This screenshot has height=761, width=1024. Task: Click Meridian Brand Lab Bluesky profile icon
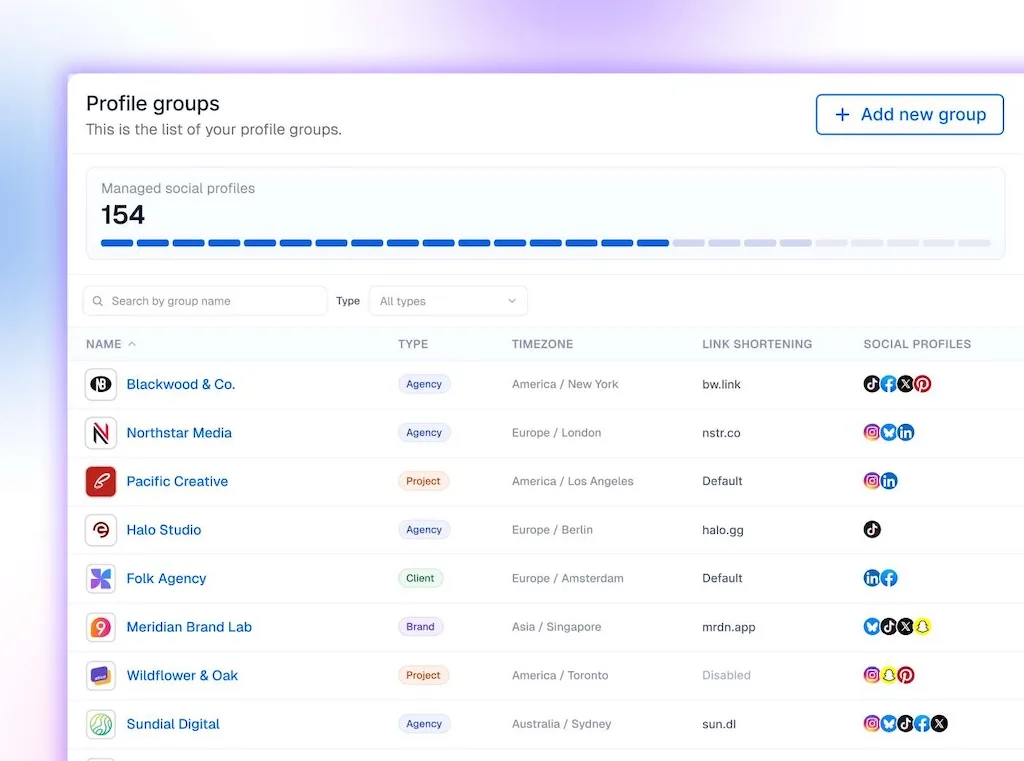coord(872,626)
